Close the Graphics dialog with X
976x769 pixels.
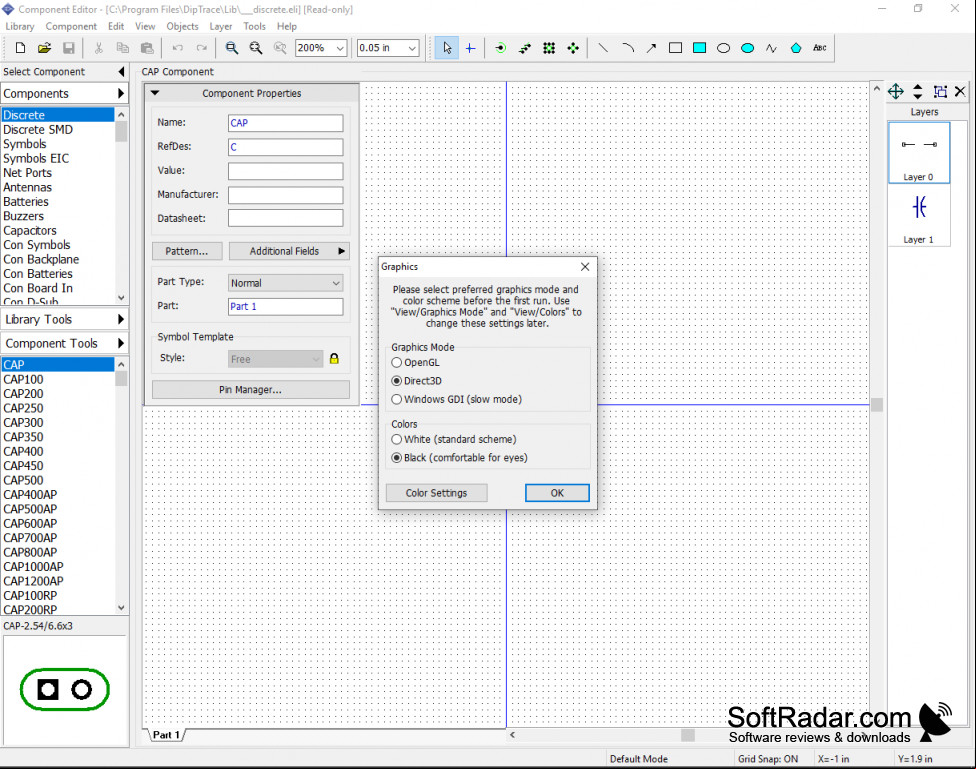coord(585,267)
